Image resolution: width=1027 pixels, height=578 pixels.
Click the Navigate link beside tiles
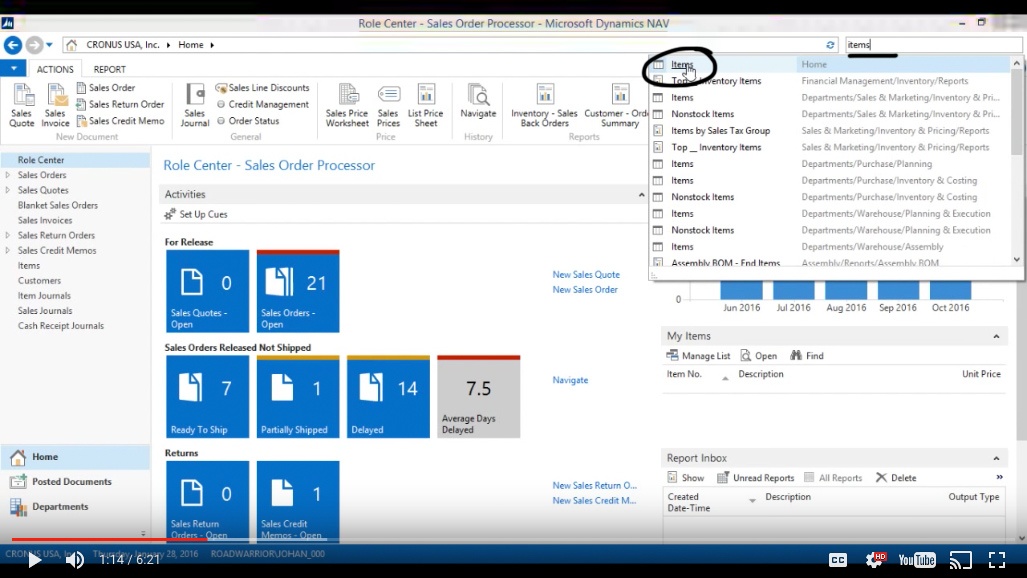pyautogui.click(x=570, y=380)
